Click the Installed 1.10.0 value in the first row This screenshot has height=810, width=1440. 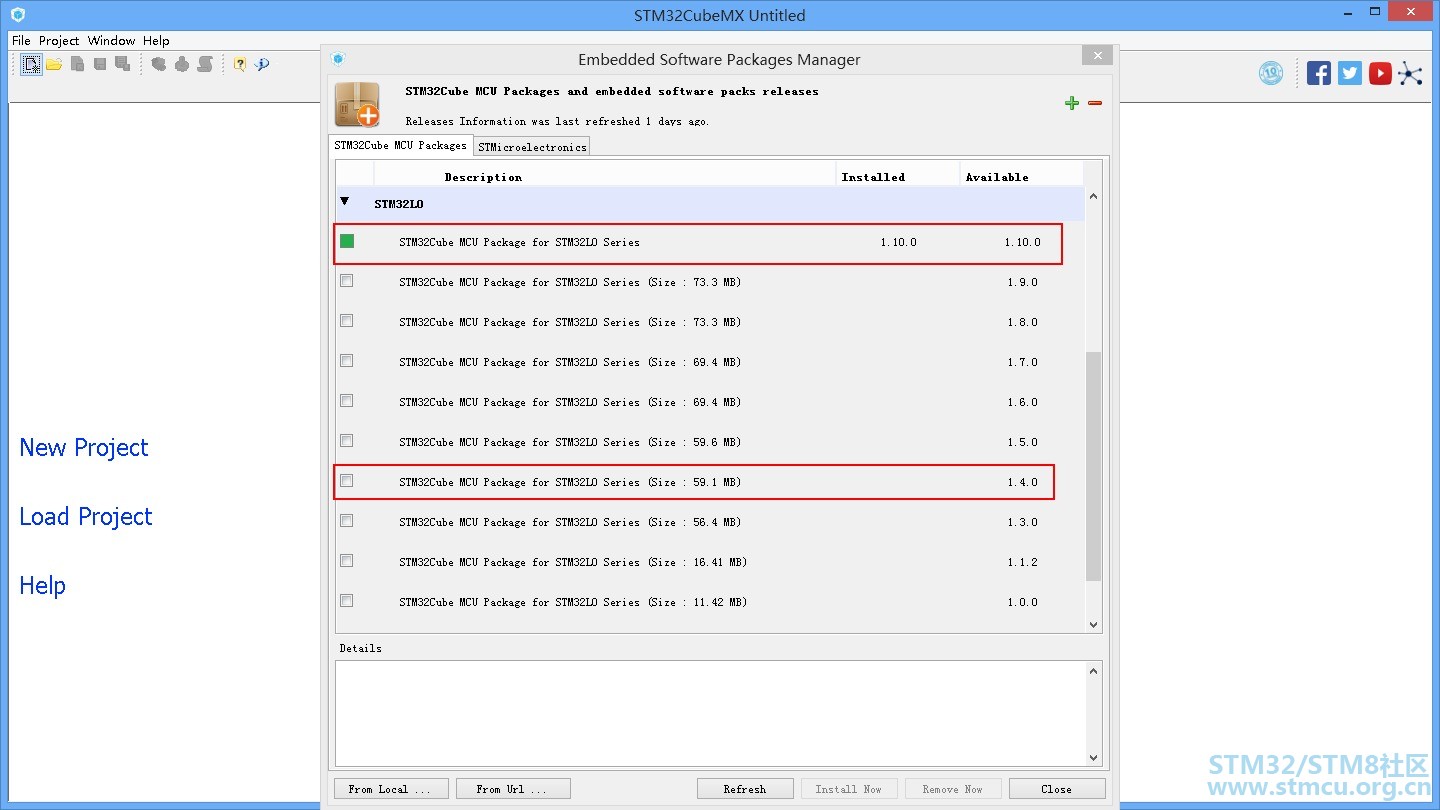(x=898, y=242)
